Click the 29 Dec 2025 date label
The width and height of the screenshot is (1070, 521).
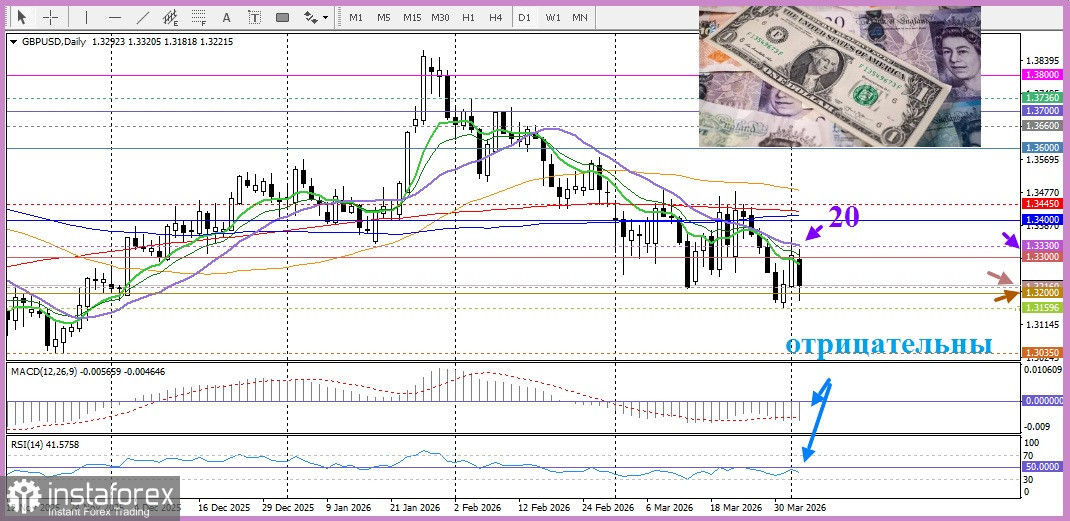(288, 509)
